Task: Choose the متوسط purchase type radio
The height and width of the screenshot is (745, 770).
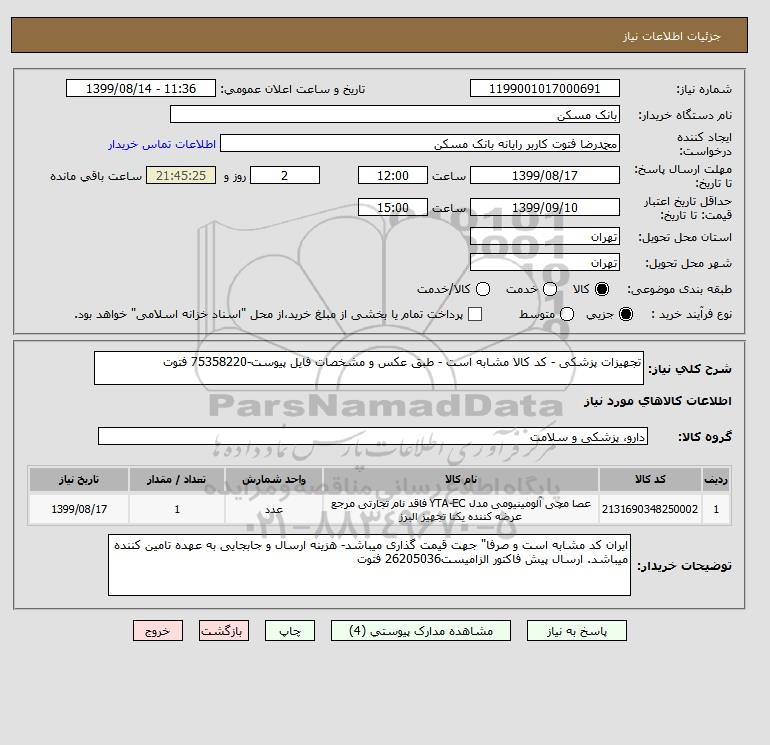Action: pyautogui.click(x=567, y=314)
